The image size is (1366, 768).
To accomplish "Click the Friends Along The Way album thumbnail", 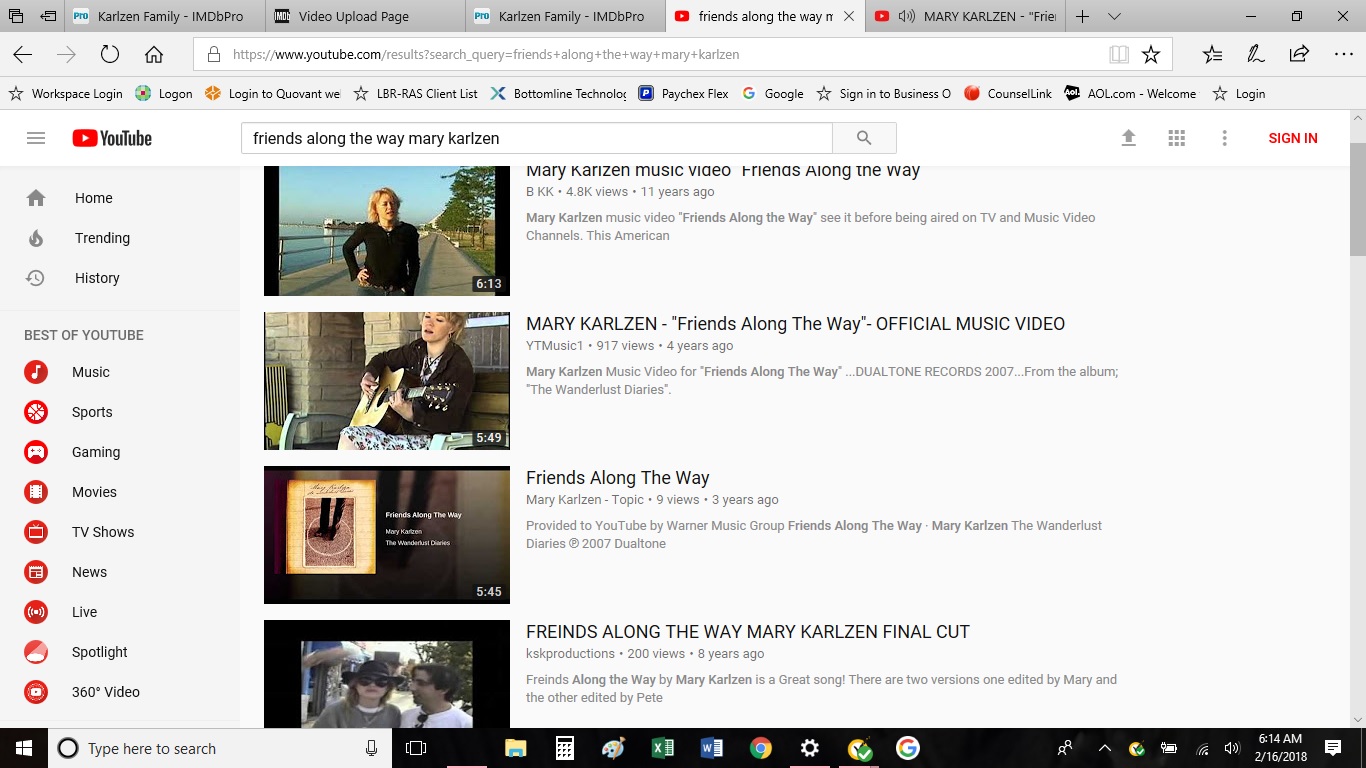I will click(387, 535).
